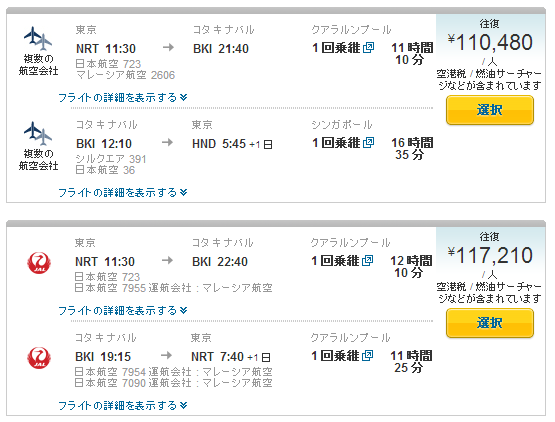Expand flight details for NRT 11:30 to BKI 21:40
The image size is (555, 422).
click(x=122, y=97)
